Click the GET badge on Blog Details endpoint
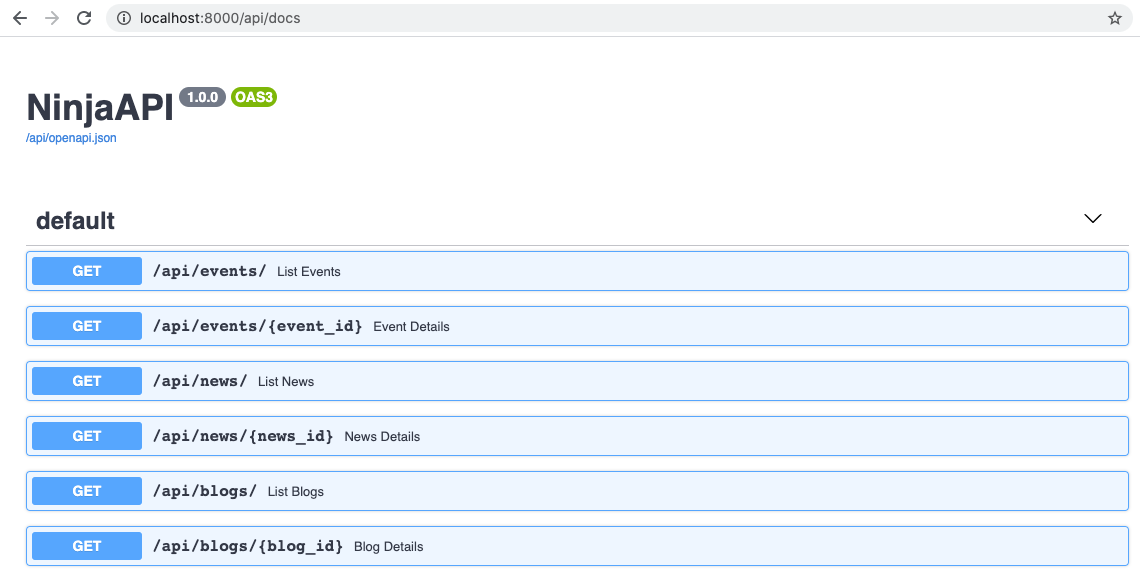Viewport: 1140px width, 586px height. pos(86,546)
